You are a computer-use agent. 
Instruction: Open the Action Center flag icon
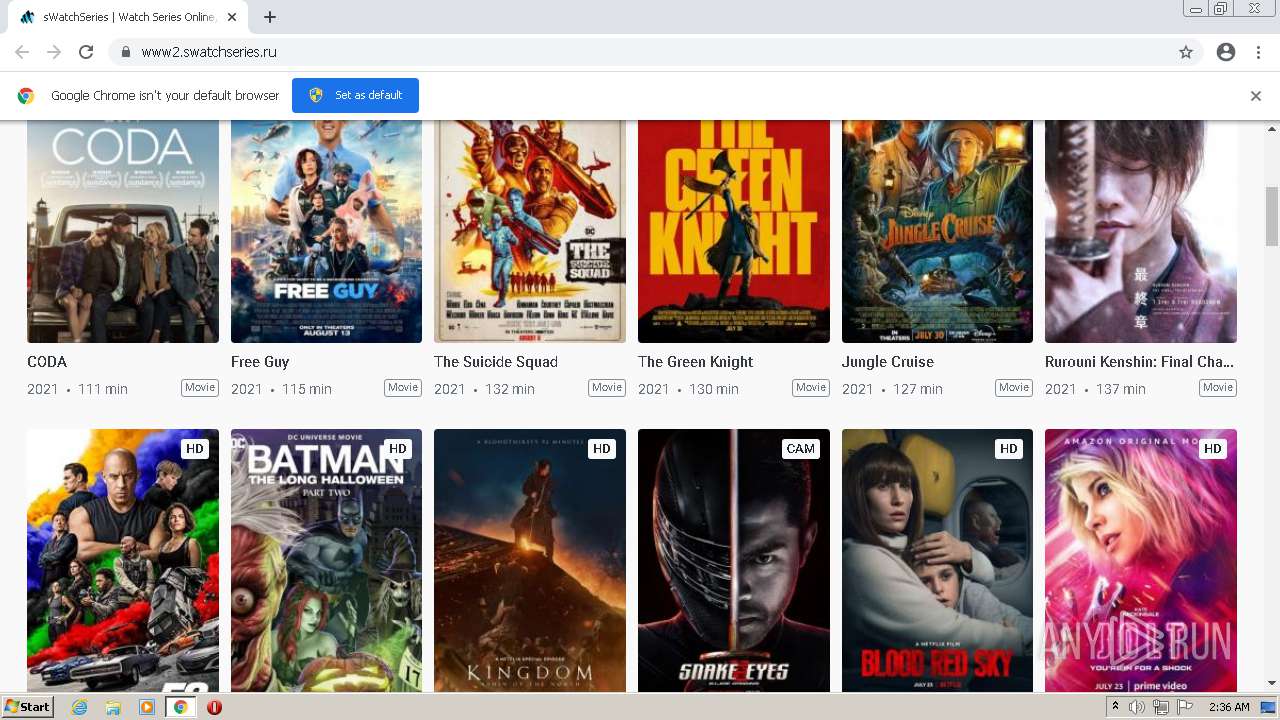1185,707
